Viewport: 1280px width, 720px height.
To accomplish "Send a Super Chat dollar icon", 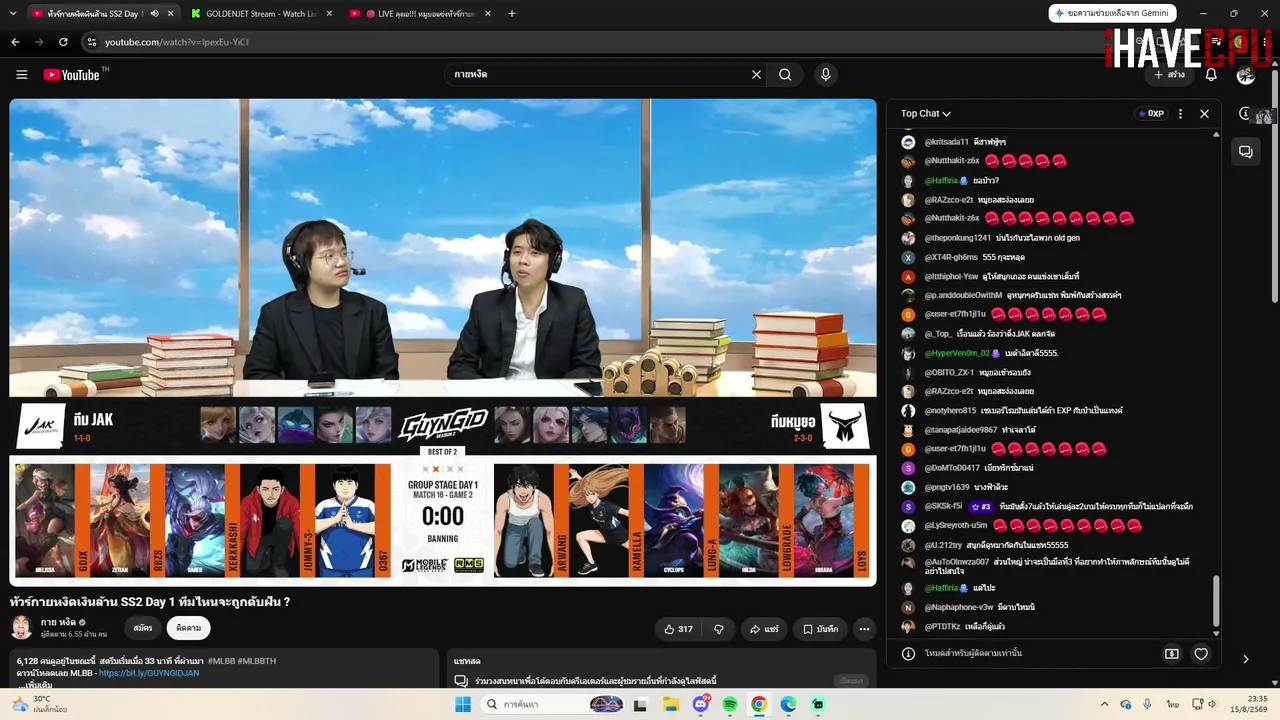I will click(x=1172, y=654).
